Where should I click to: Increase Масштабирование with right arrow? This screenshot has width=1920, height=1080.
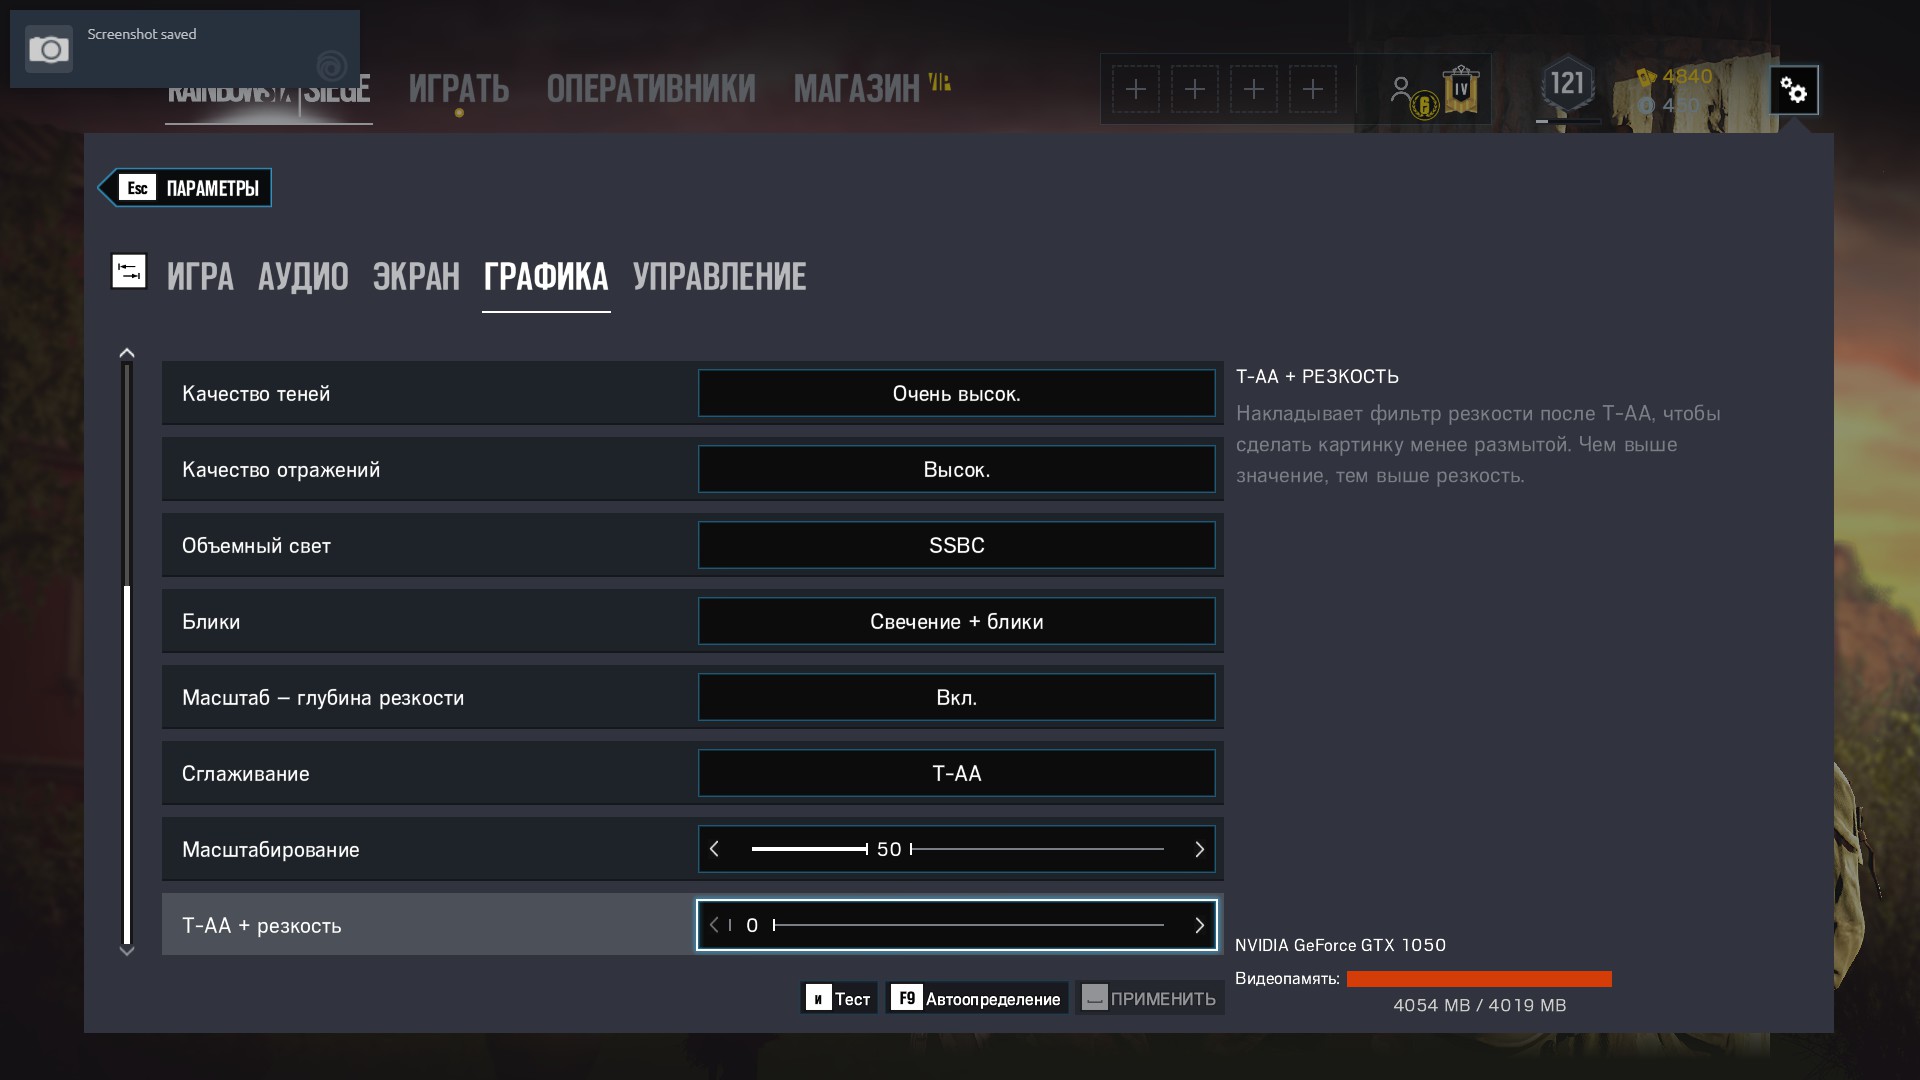click(x=1199, y=849)
